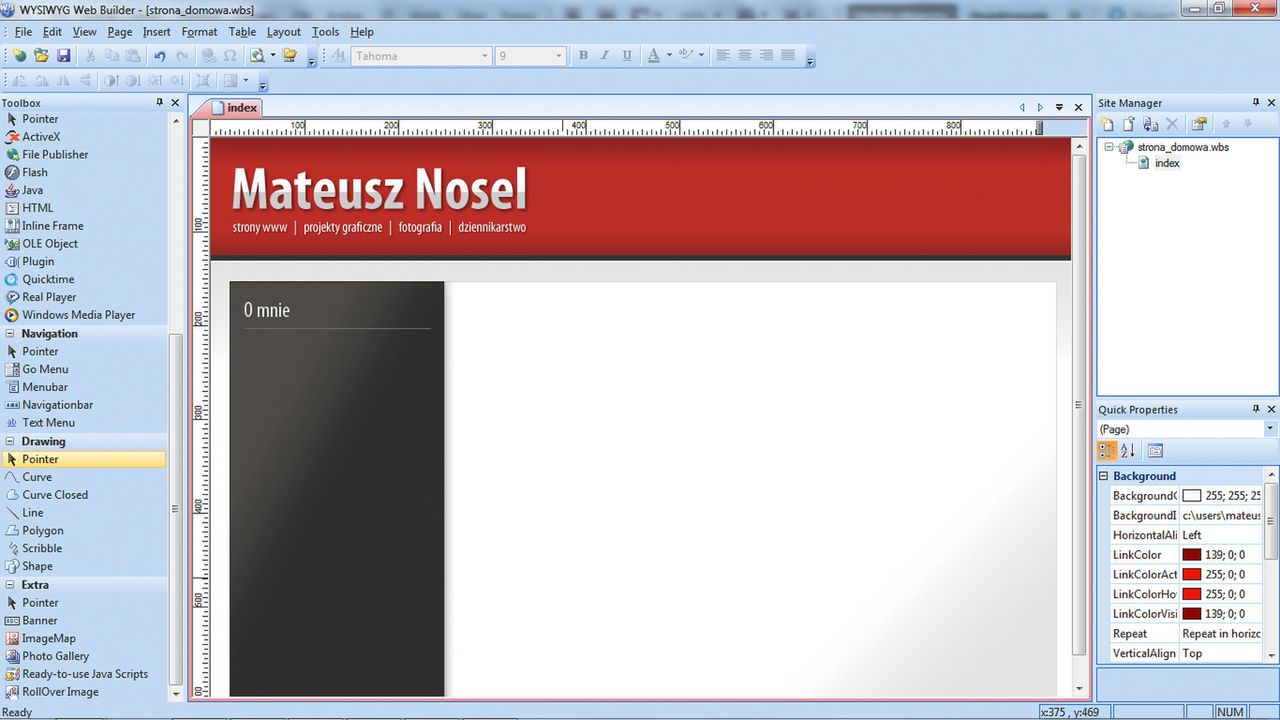Select File Publisher tool
This screenshot has height=720, width=1280.
tap(55, 154)
